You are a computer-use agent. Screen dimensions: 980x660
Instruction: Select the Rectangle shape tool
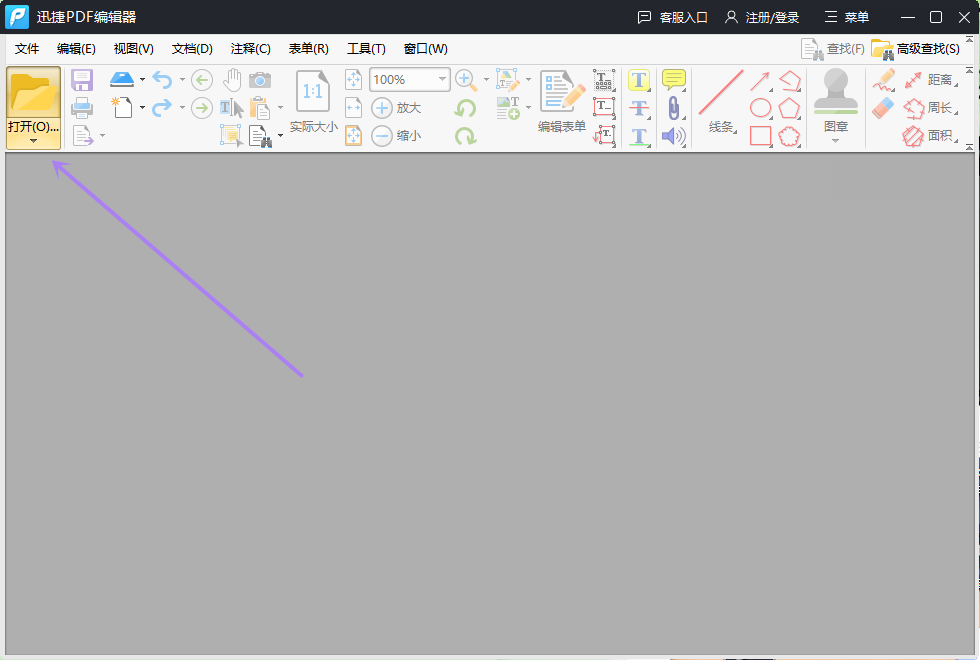[x=760, y=136]
